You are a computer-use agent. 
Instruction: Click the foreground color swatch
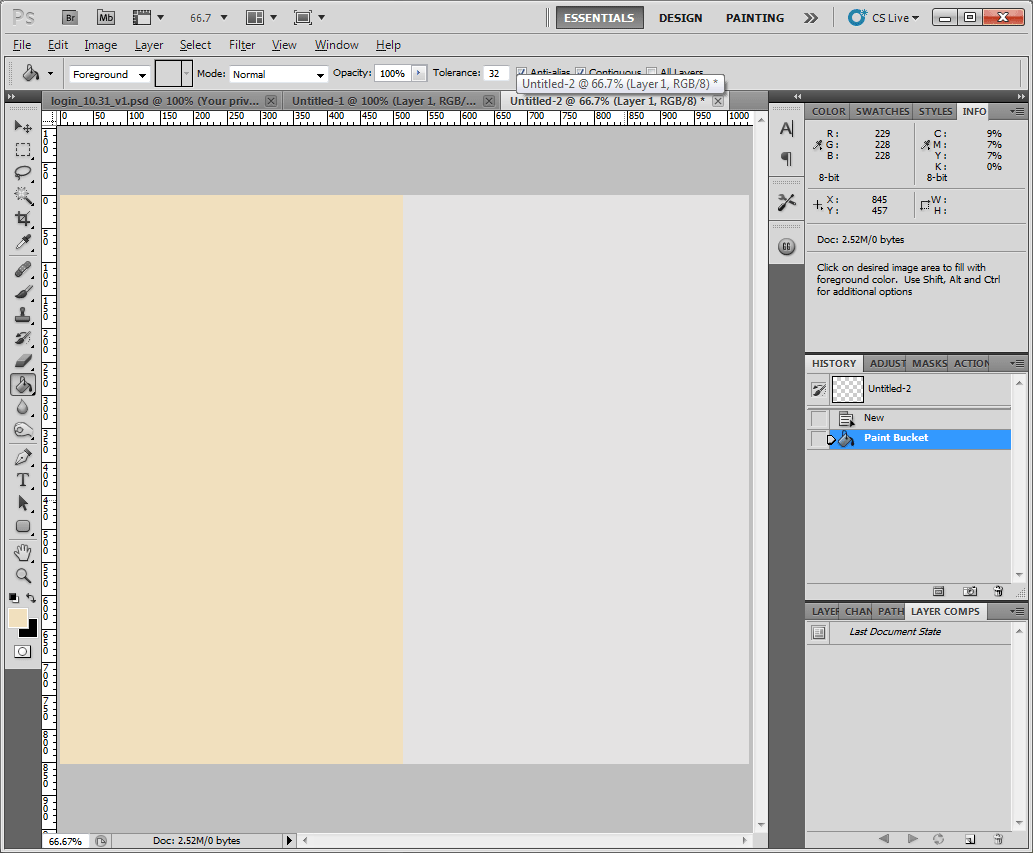17,618
